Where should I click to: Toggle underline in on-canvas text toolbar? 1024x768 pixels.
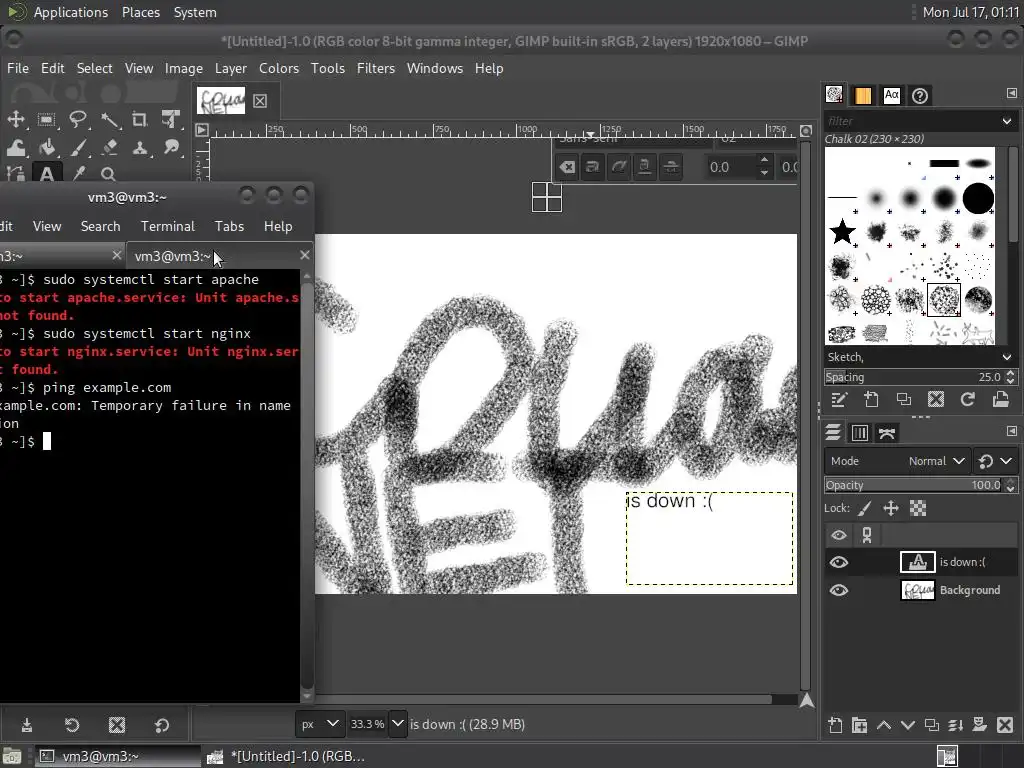645,167
